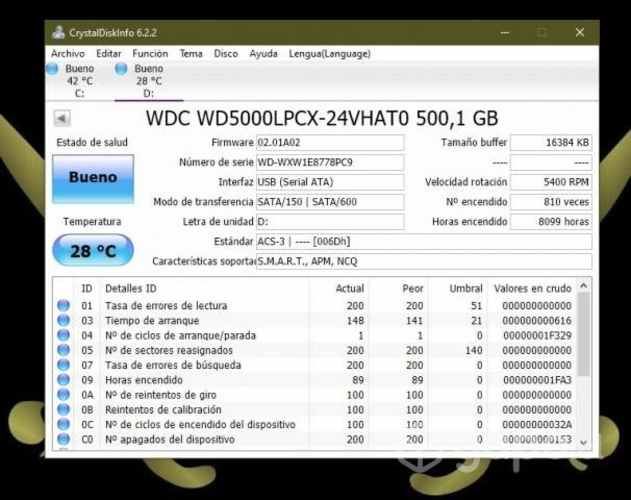Click the rotation speed field 5400 RPM
Image resolution: width=631 pixels, height=500 pixels.
coord(551,182)
